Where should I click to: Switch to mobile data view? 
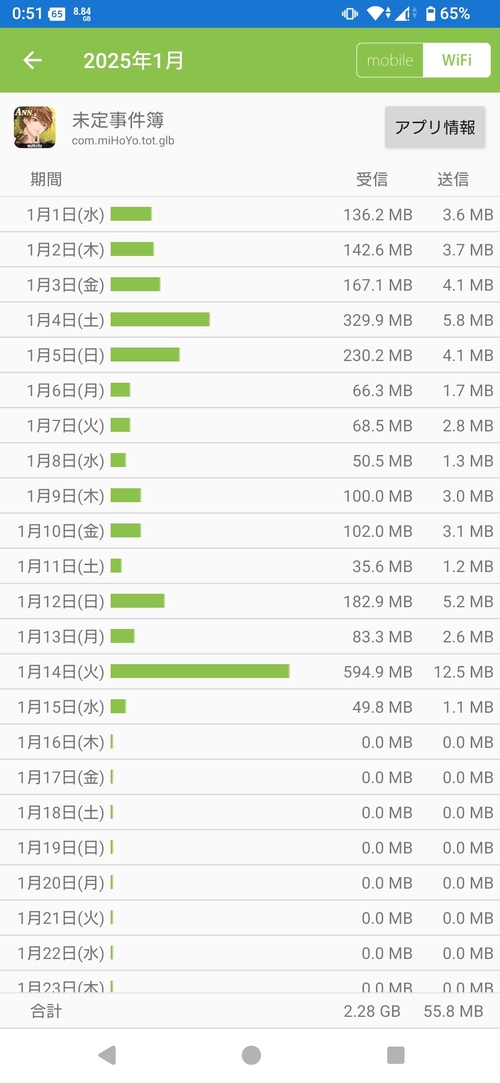pos(390,60)
